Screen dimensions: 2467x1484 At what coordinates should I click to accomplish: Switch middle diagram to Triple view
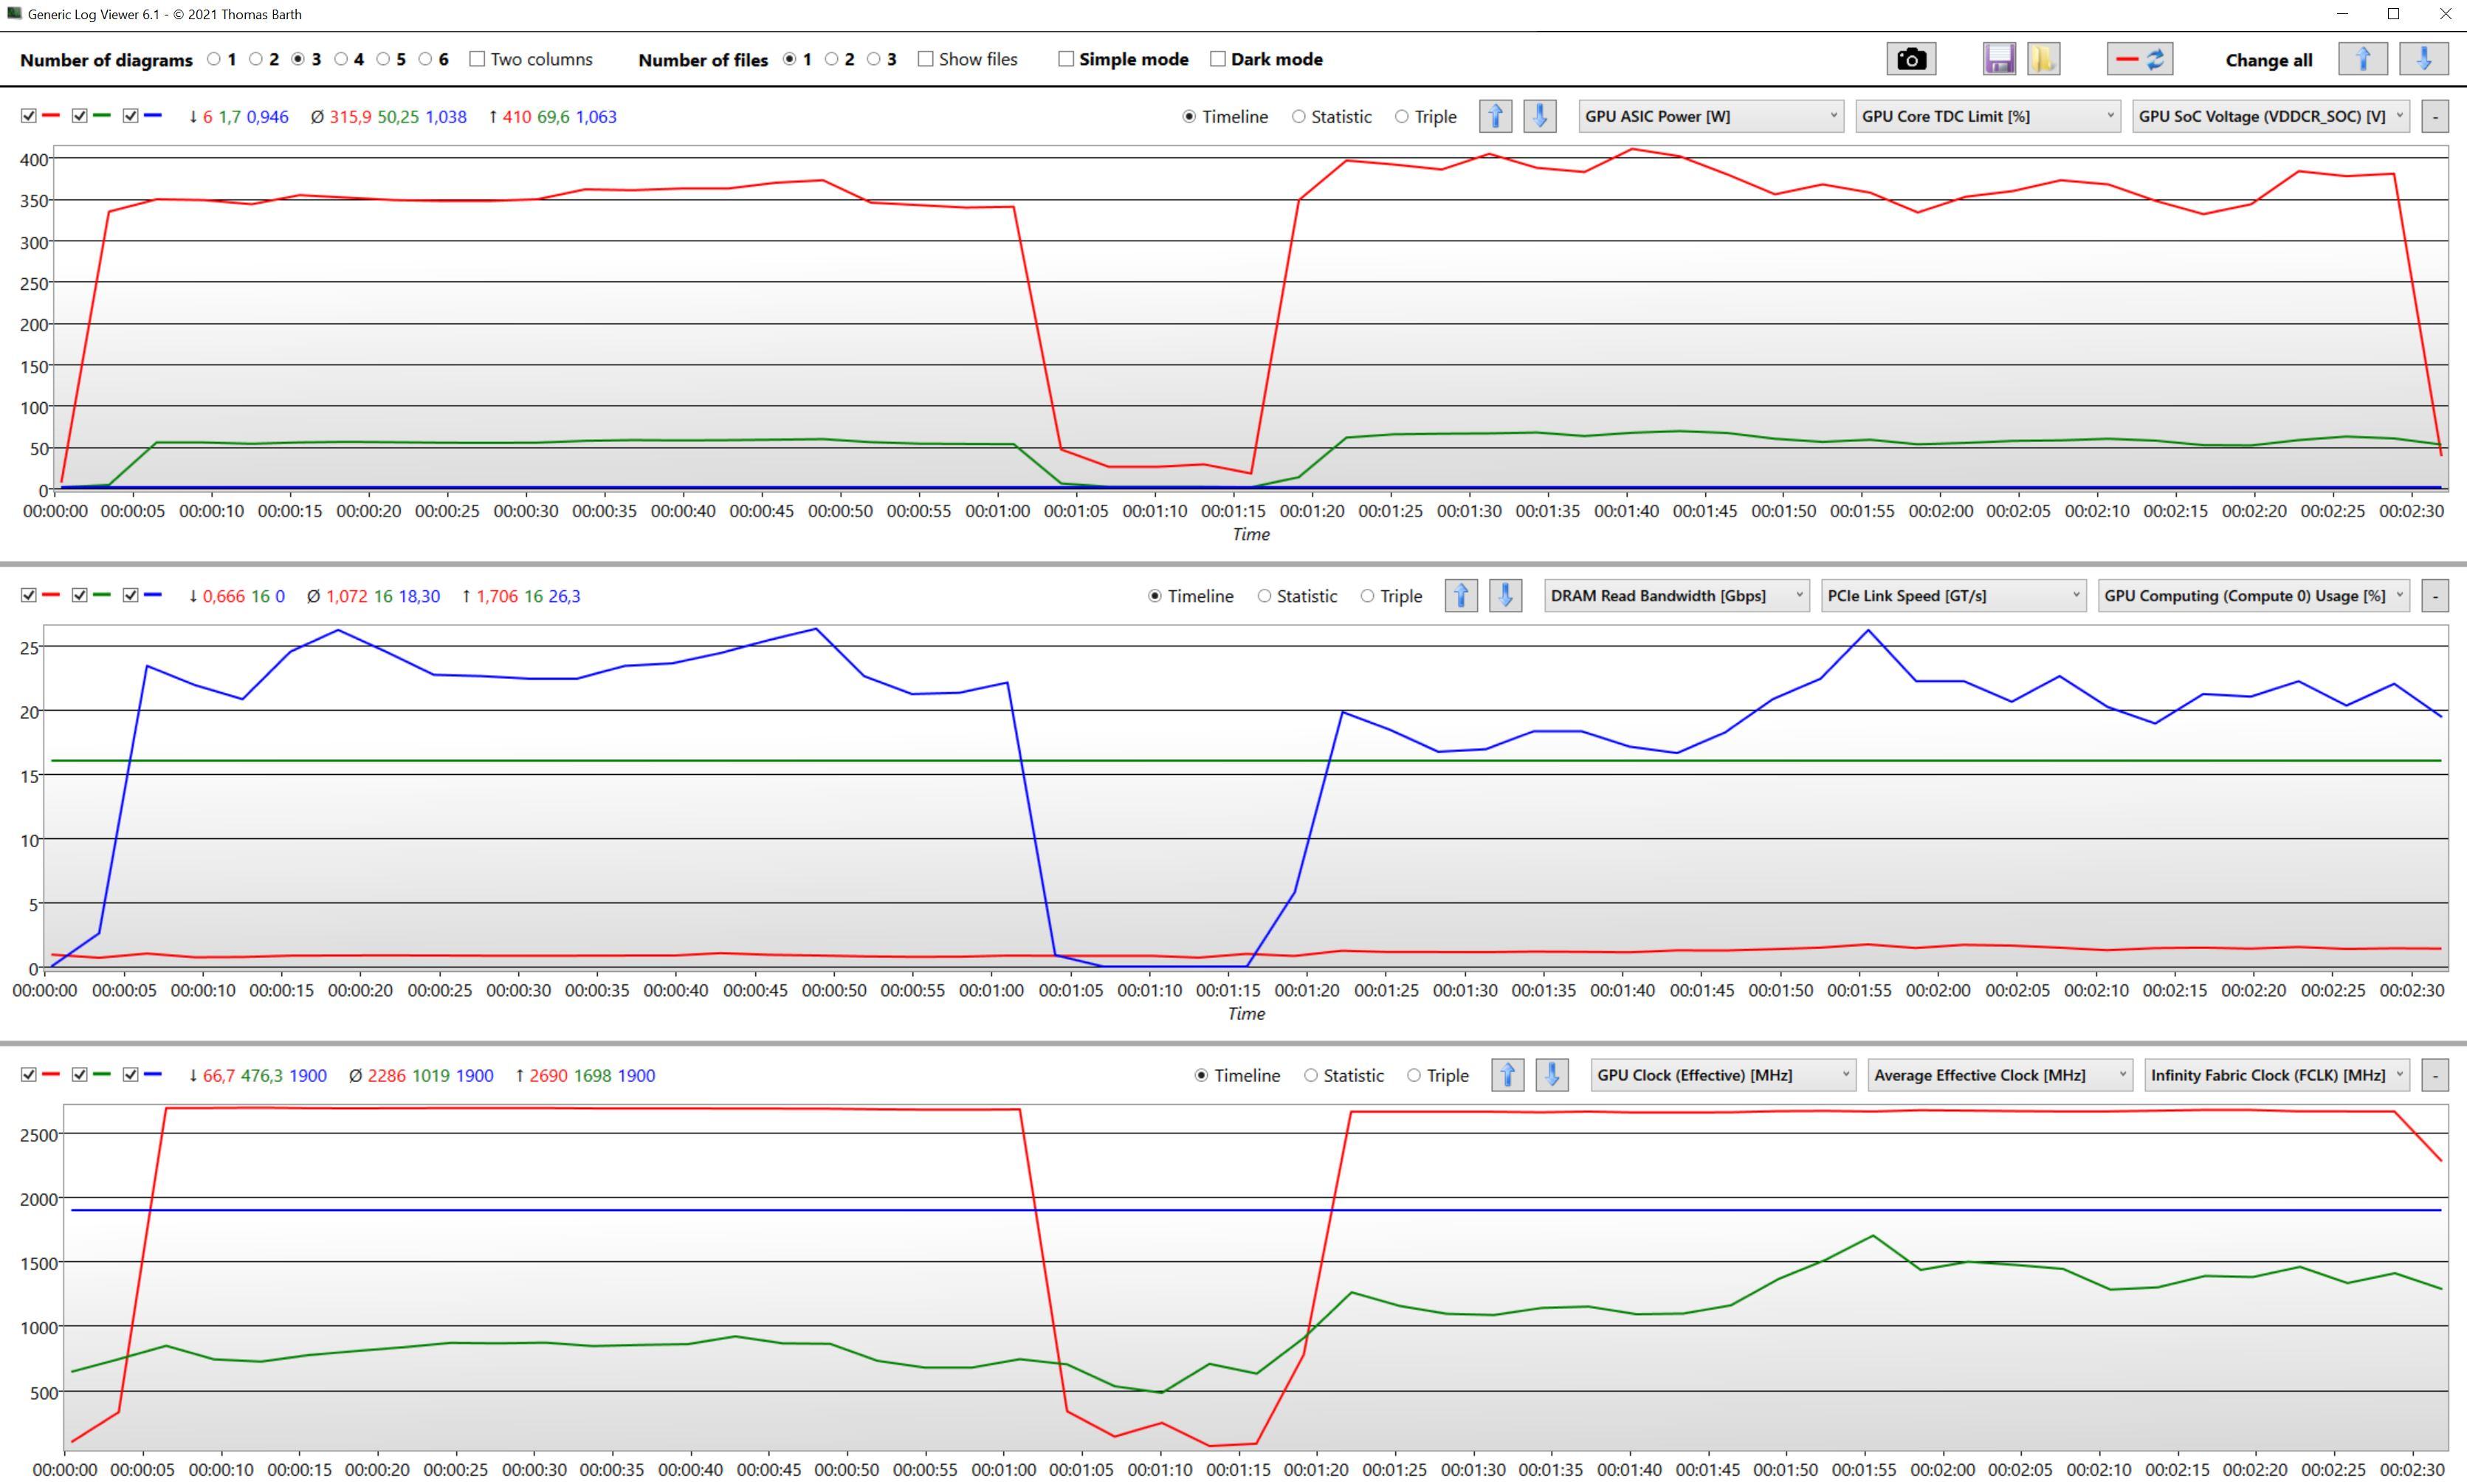1367,596
